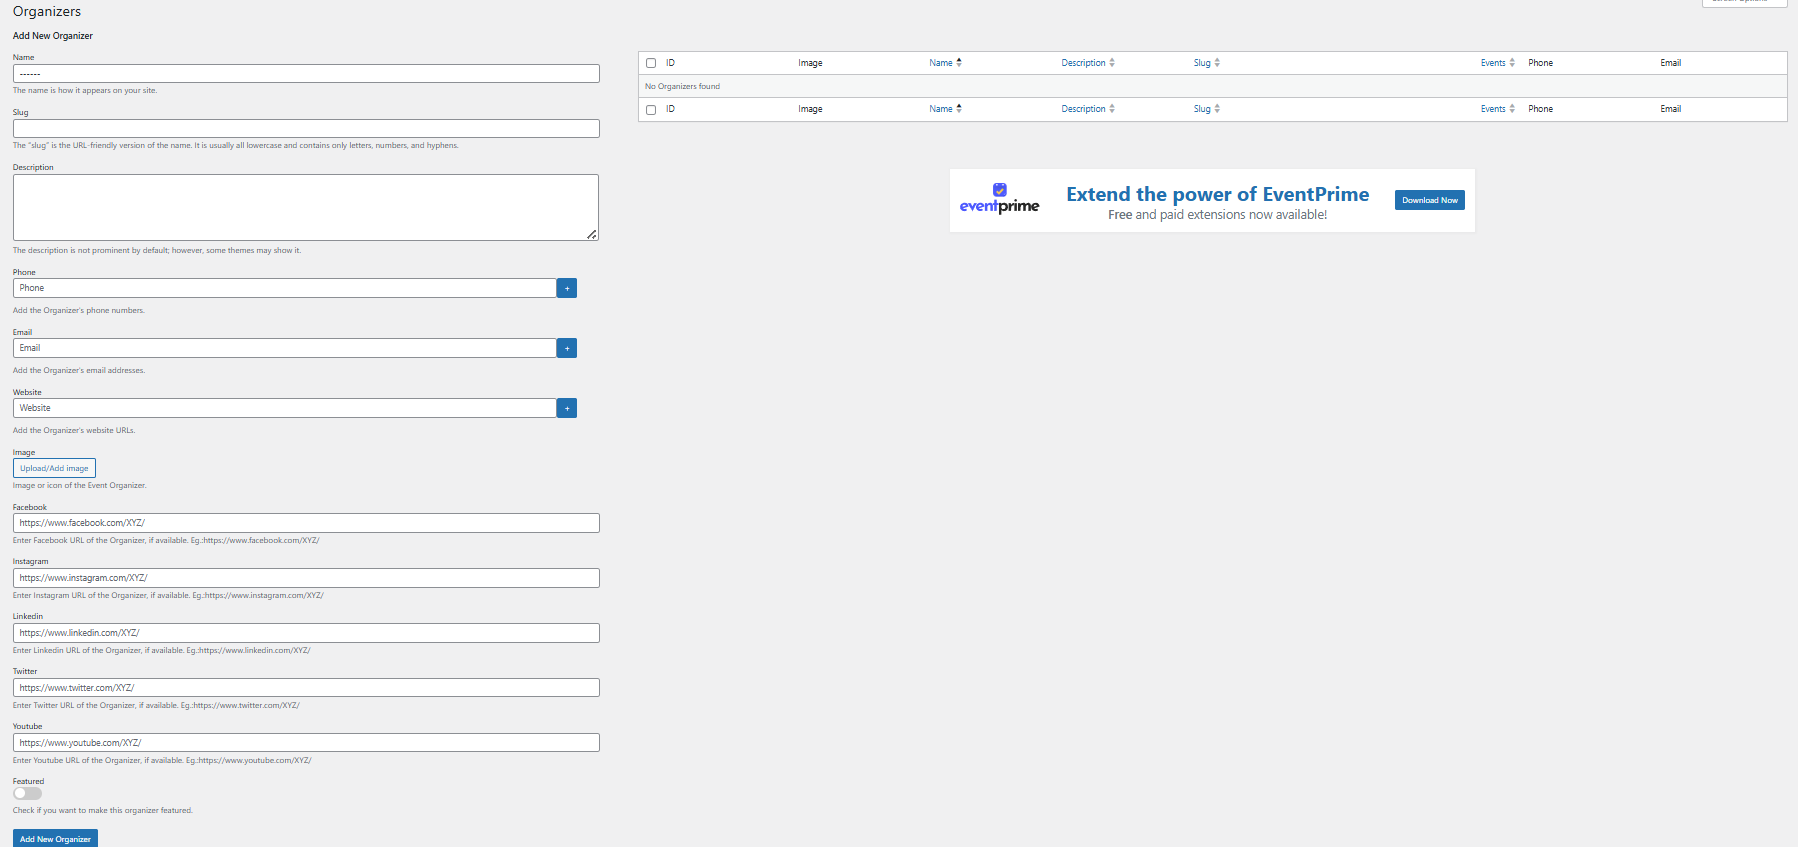The width and height of the screenshot is (1798, 847).
Task: Click the Facebook URL field
Action: pos(306,523)
